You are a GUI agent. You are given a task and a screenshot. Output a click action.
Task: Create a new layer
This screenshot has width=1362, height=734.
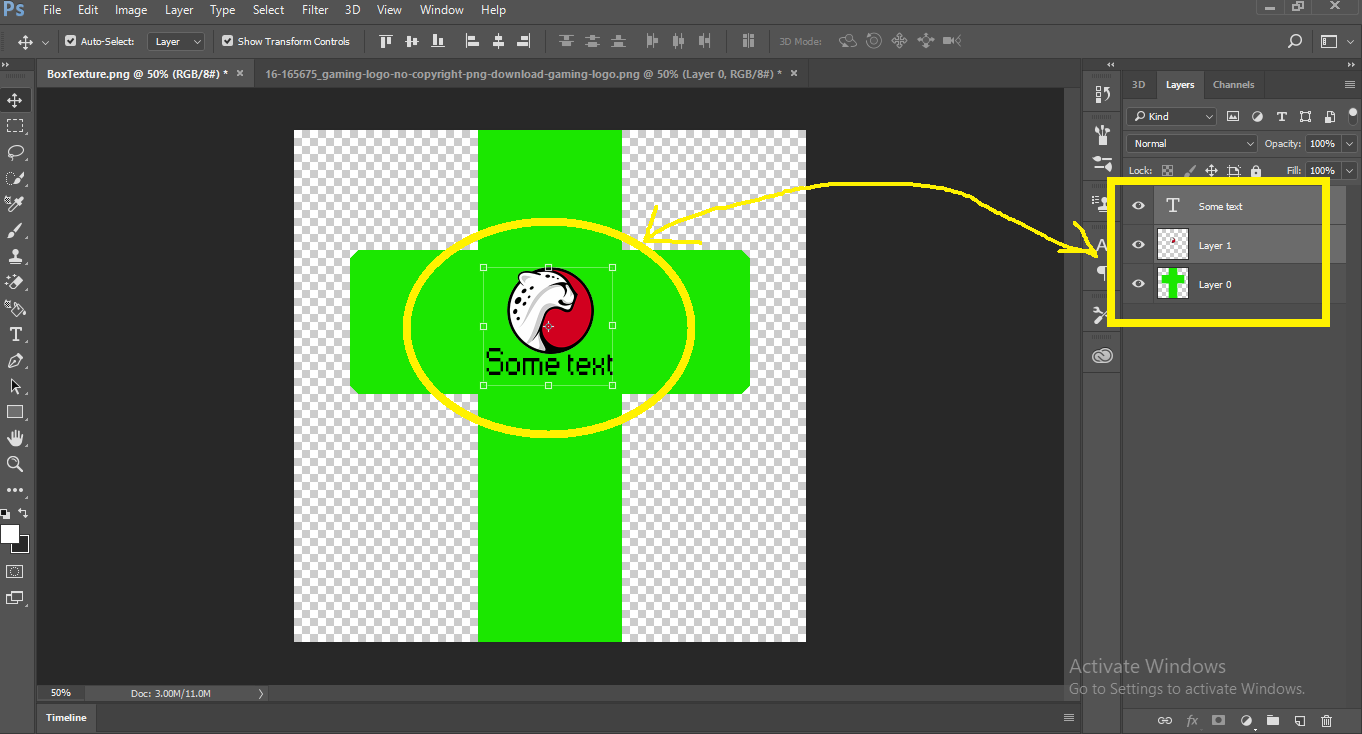pos(1300,720)
